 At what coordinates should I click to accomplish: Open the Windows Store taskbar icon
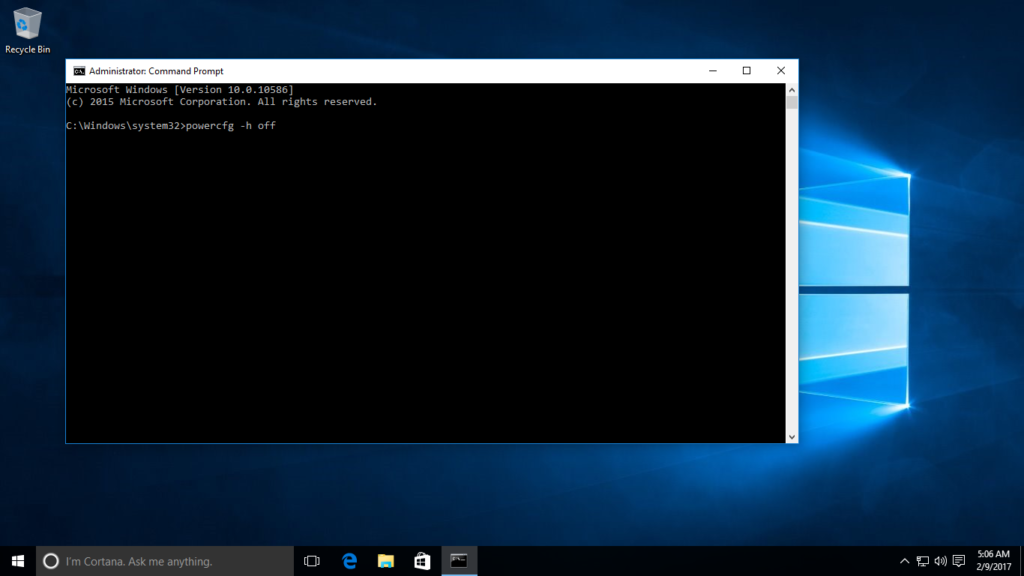click(423, 561)
